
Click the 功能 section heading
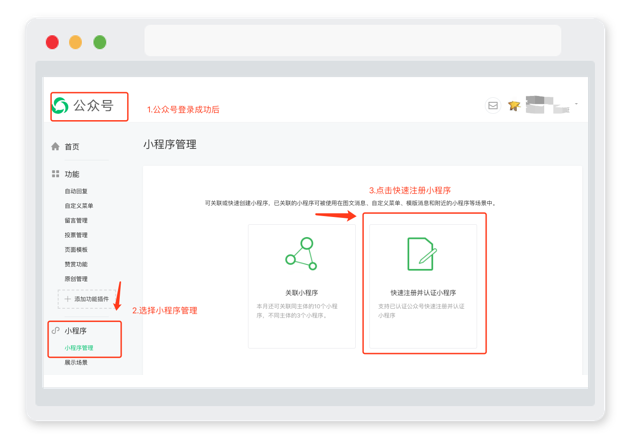[x=72, y=174]
